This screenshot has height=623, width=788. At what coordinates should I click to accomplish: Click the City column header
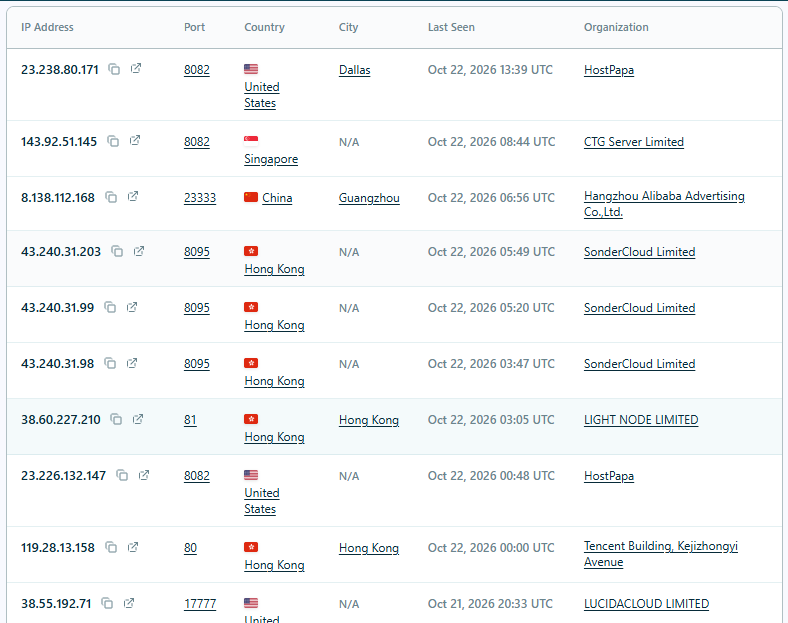pyautogui.click(x=348, y=27)
